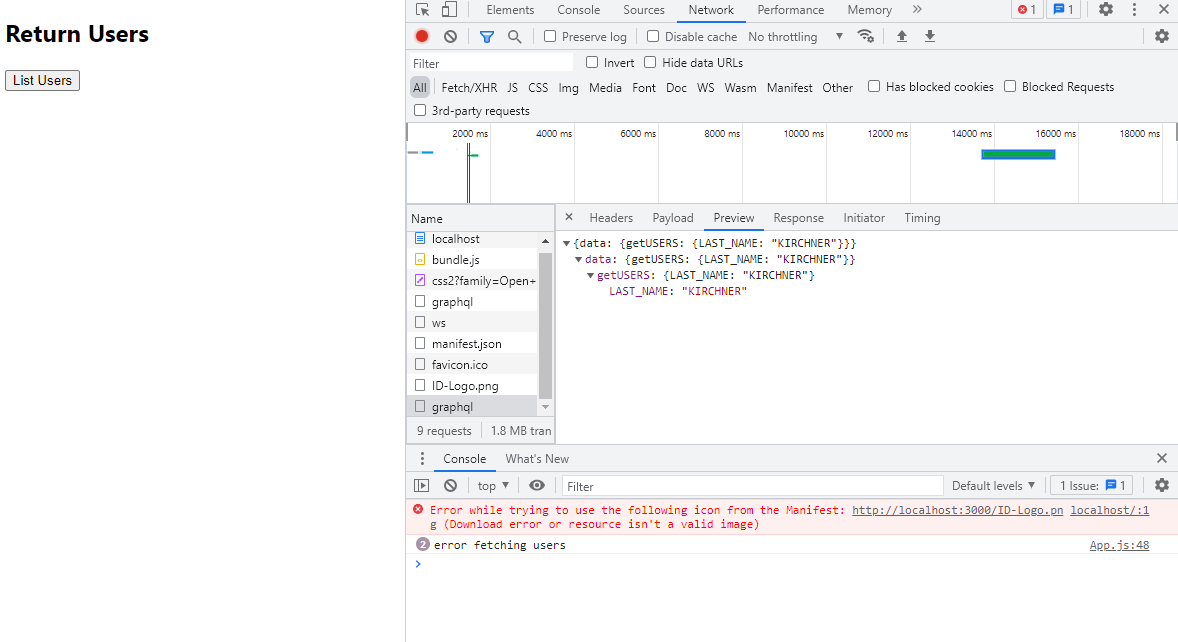The image size is (1178, 642).
Task: Open network conditions wifi icon
Action: 865,36
